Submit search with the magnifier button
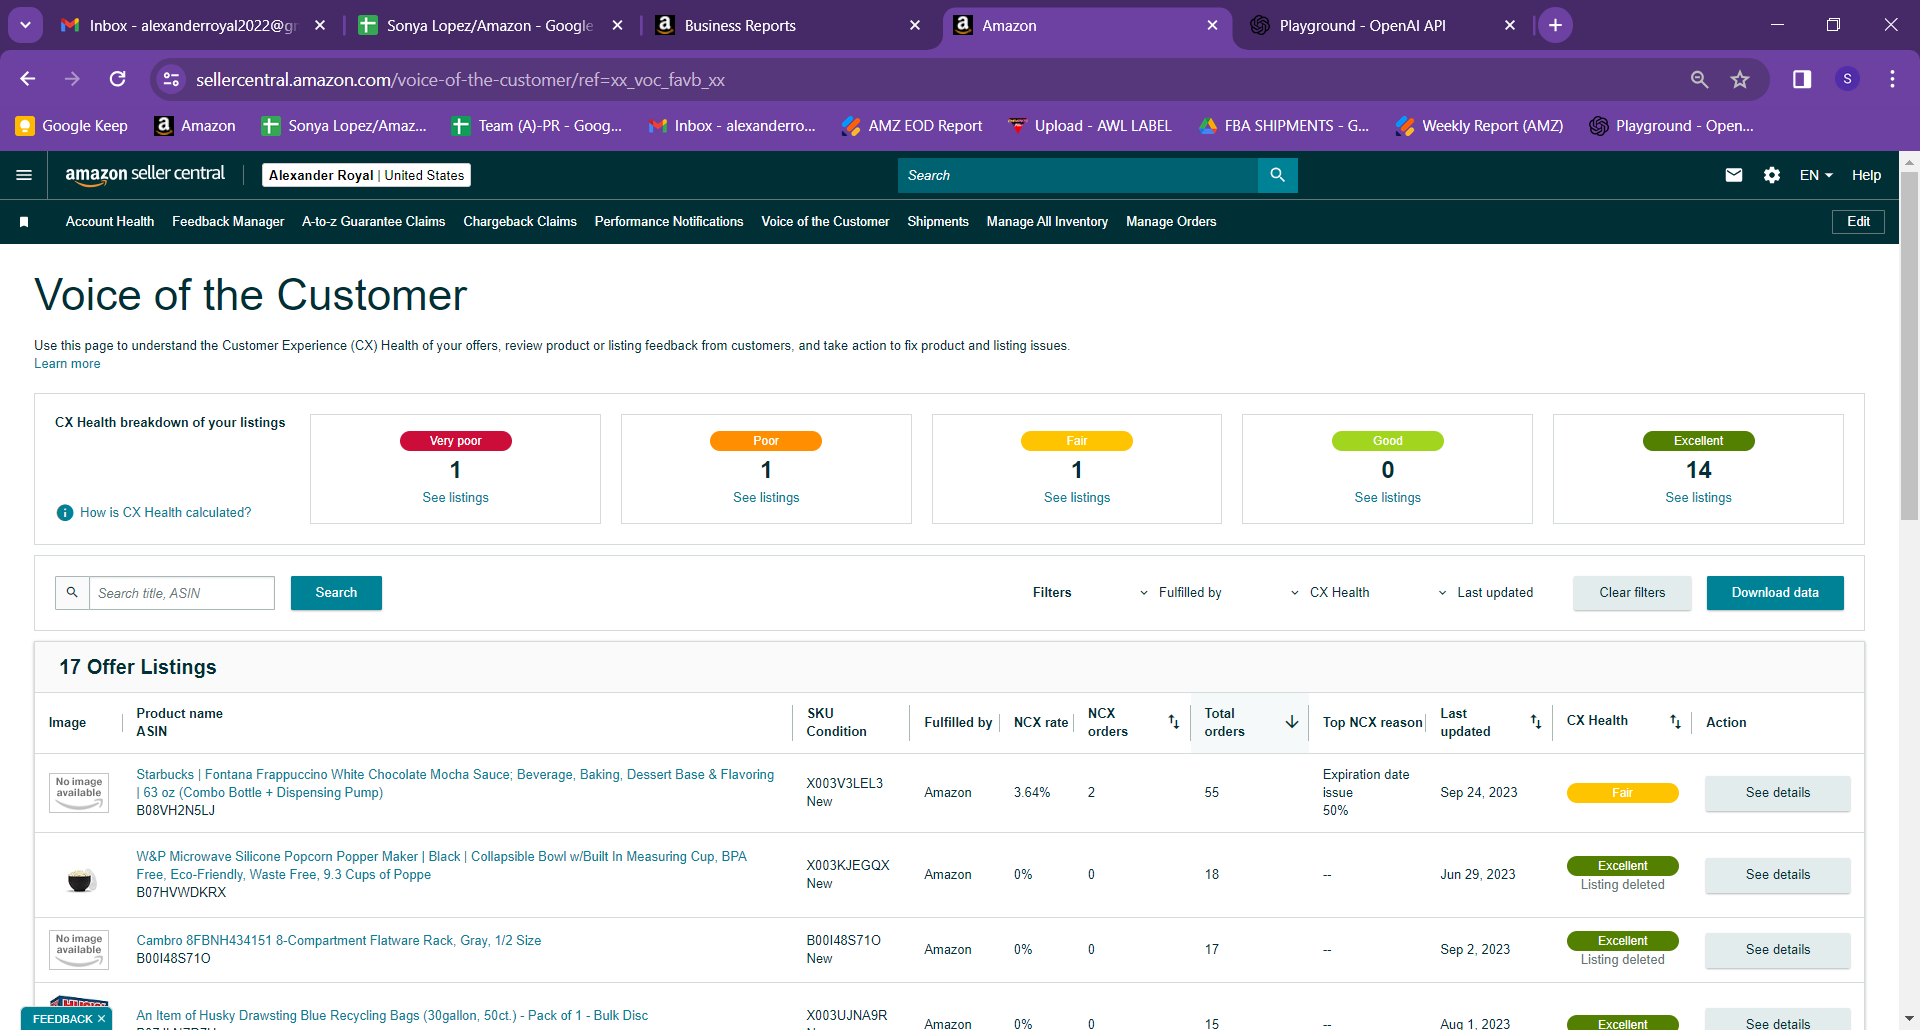Screen dimensions: 1920x1030 tap(1278, 175)
